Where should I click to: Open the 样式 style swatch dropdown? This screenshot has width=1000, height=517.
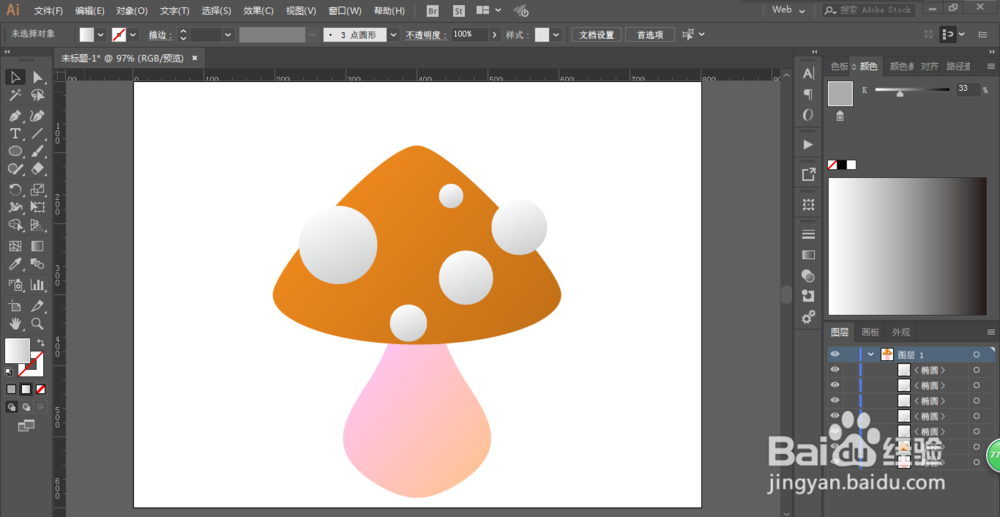[557, 35]
